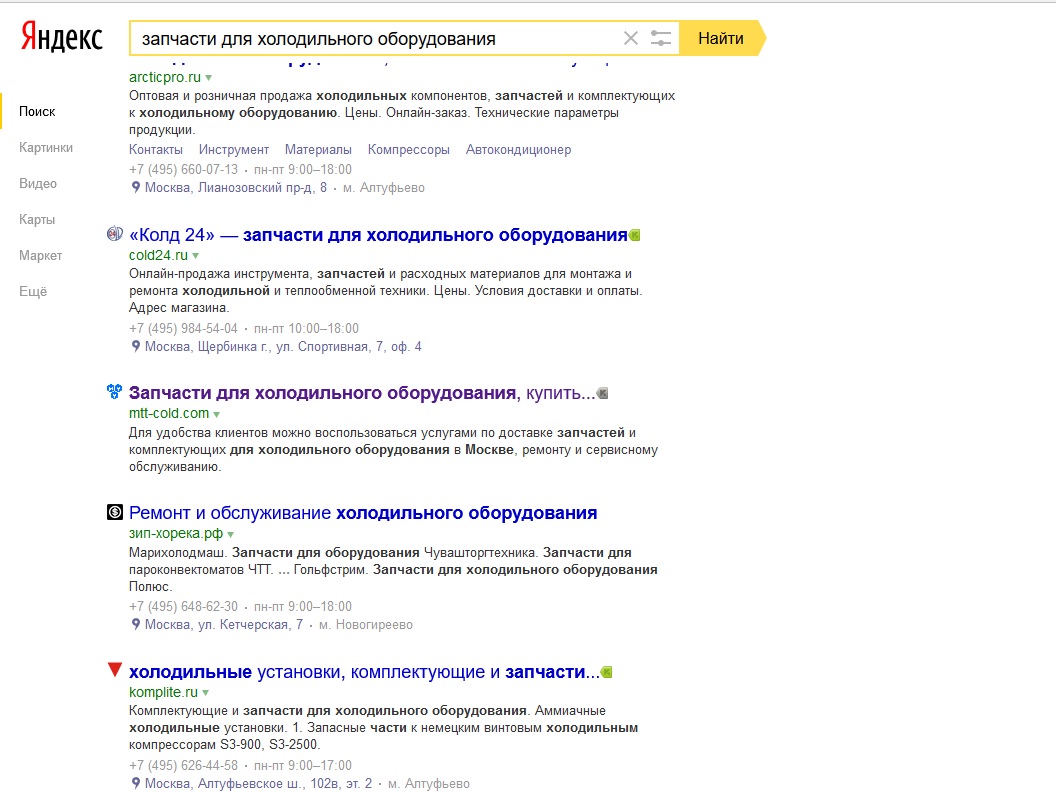
Task: Open the Компрессоры sitelink
Action: [409, 150]
